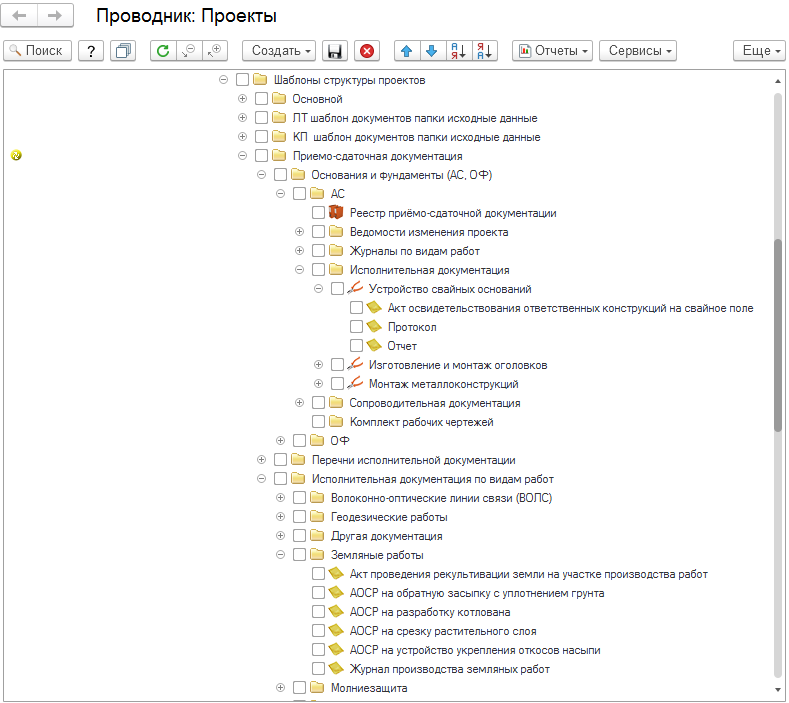Select АОСР на устройство укрепления откосов насыпи
Screen dimensions: 789x703
click(475, 650)
